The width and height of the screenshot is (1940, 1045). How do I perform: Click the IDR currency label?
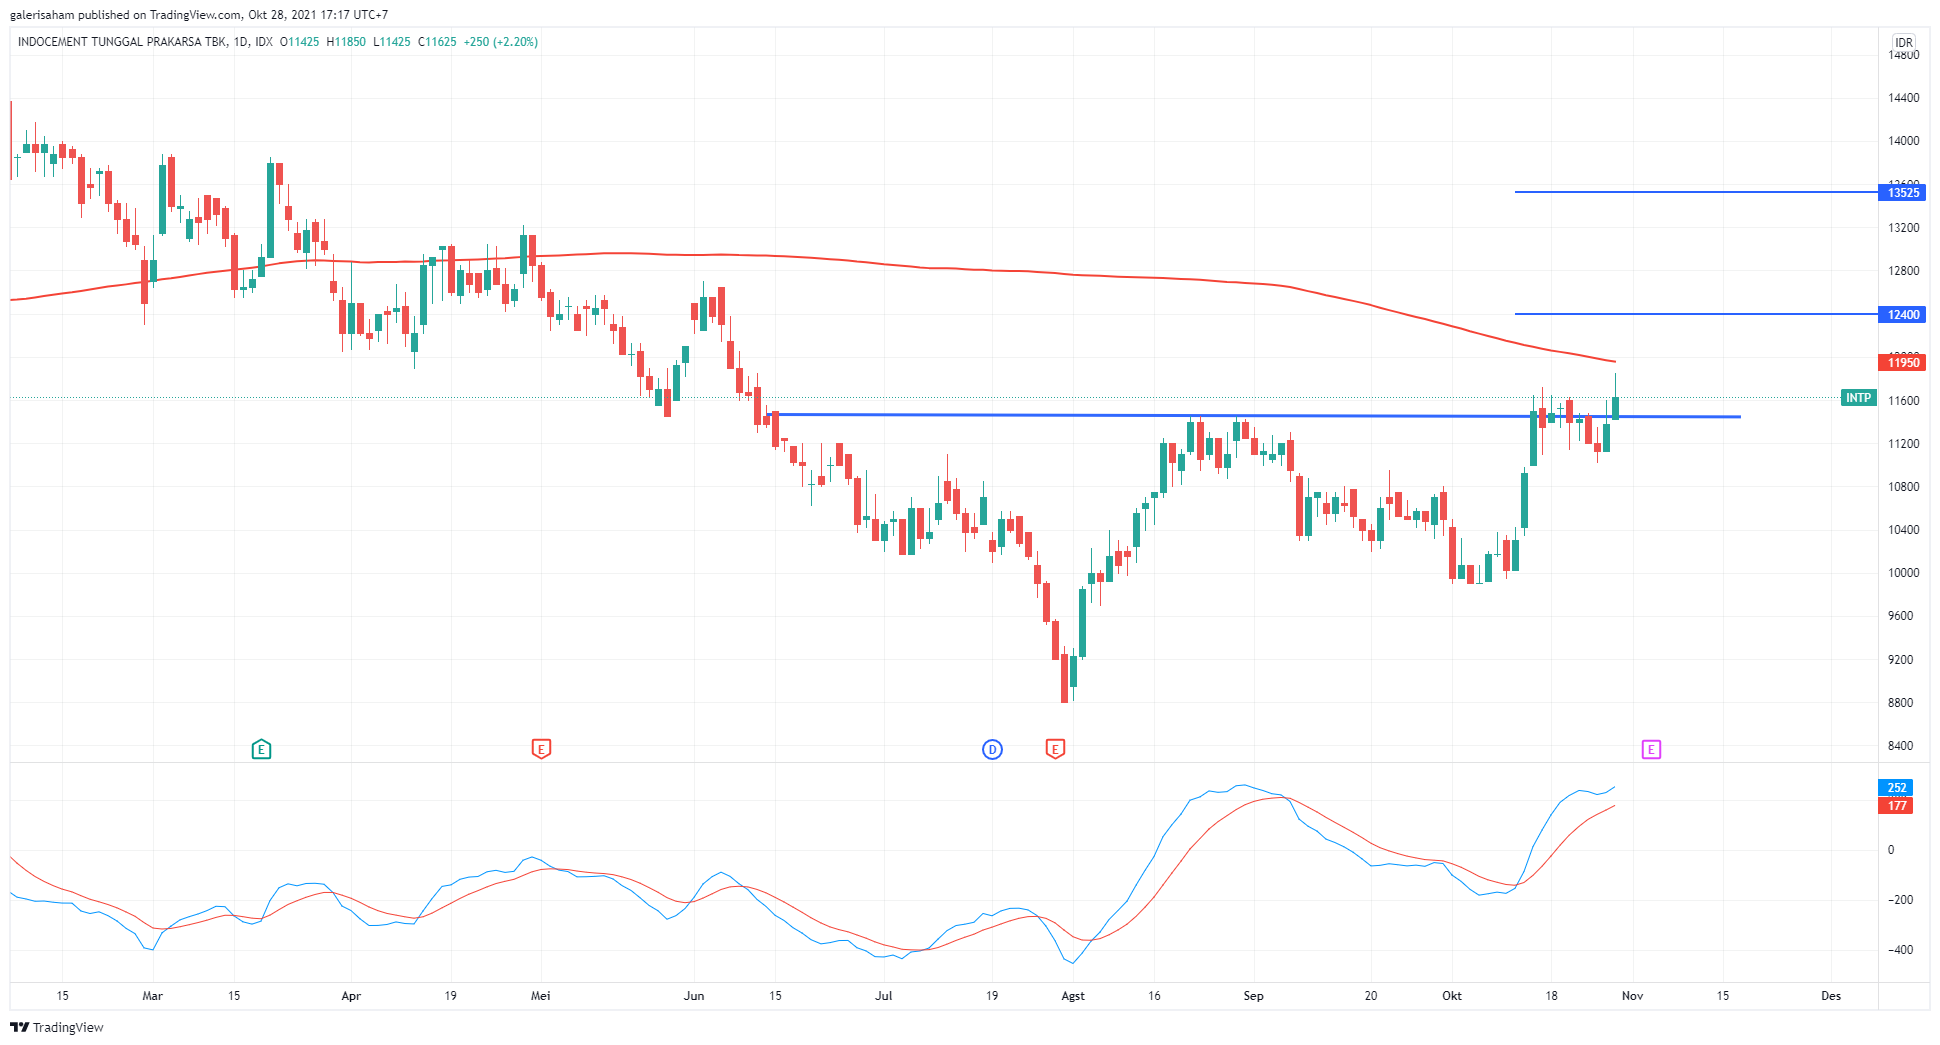[x=1904, y=42]
